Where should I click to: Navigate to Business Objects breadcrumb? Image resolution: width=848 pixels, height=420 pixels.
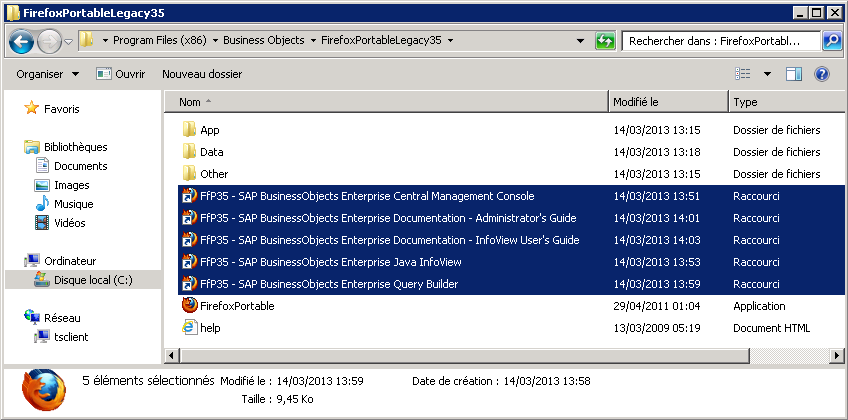coord(263,41)
